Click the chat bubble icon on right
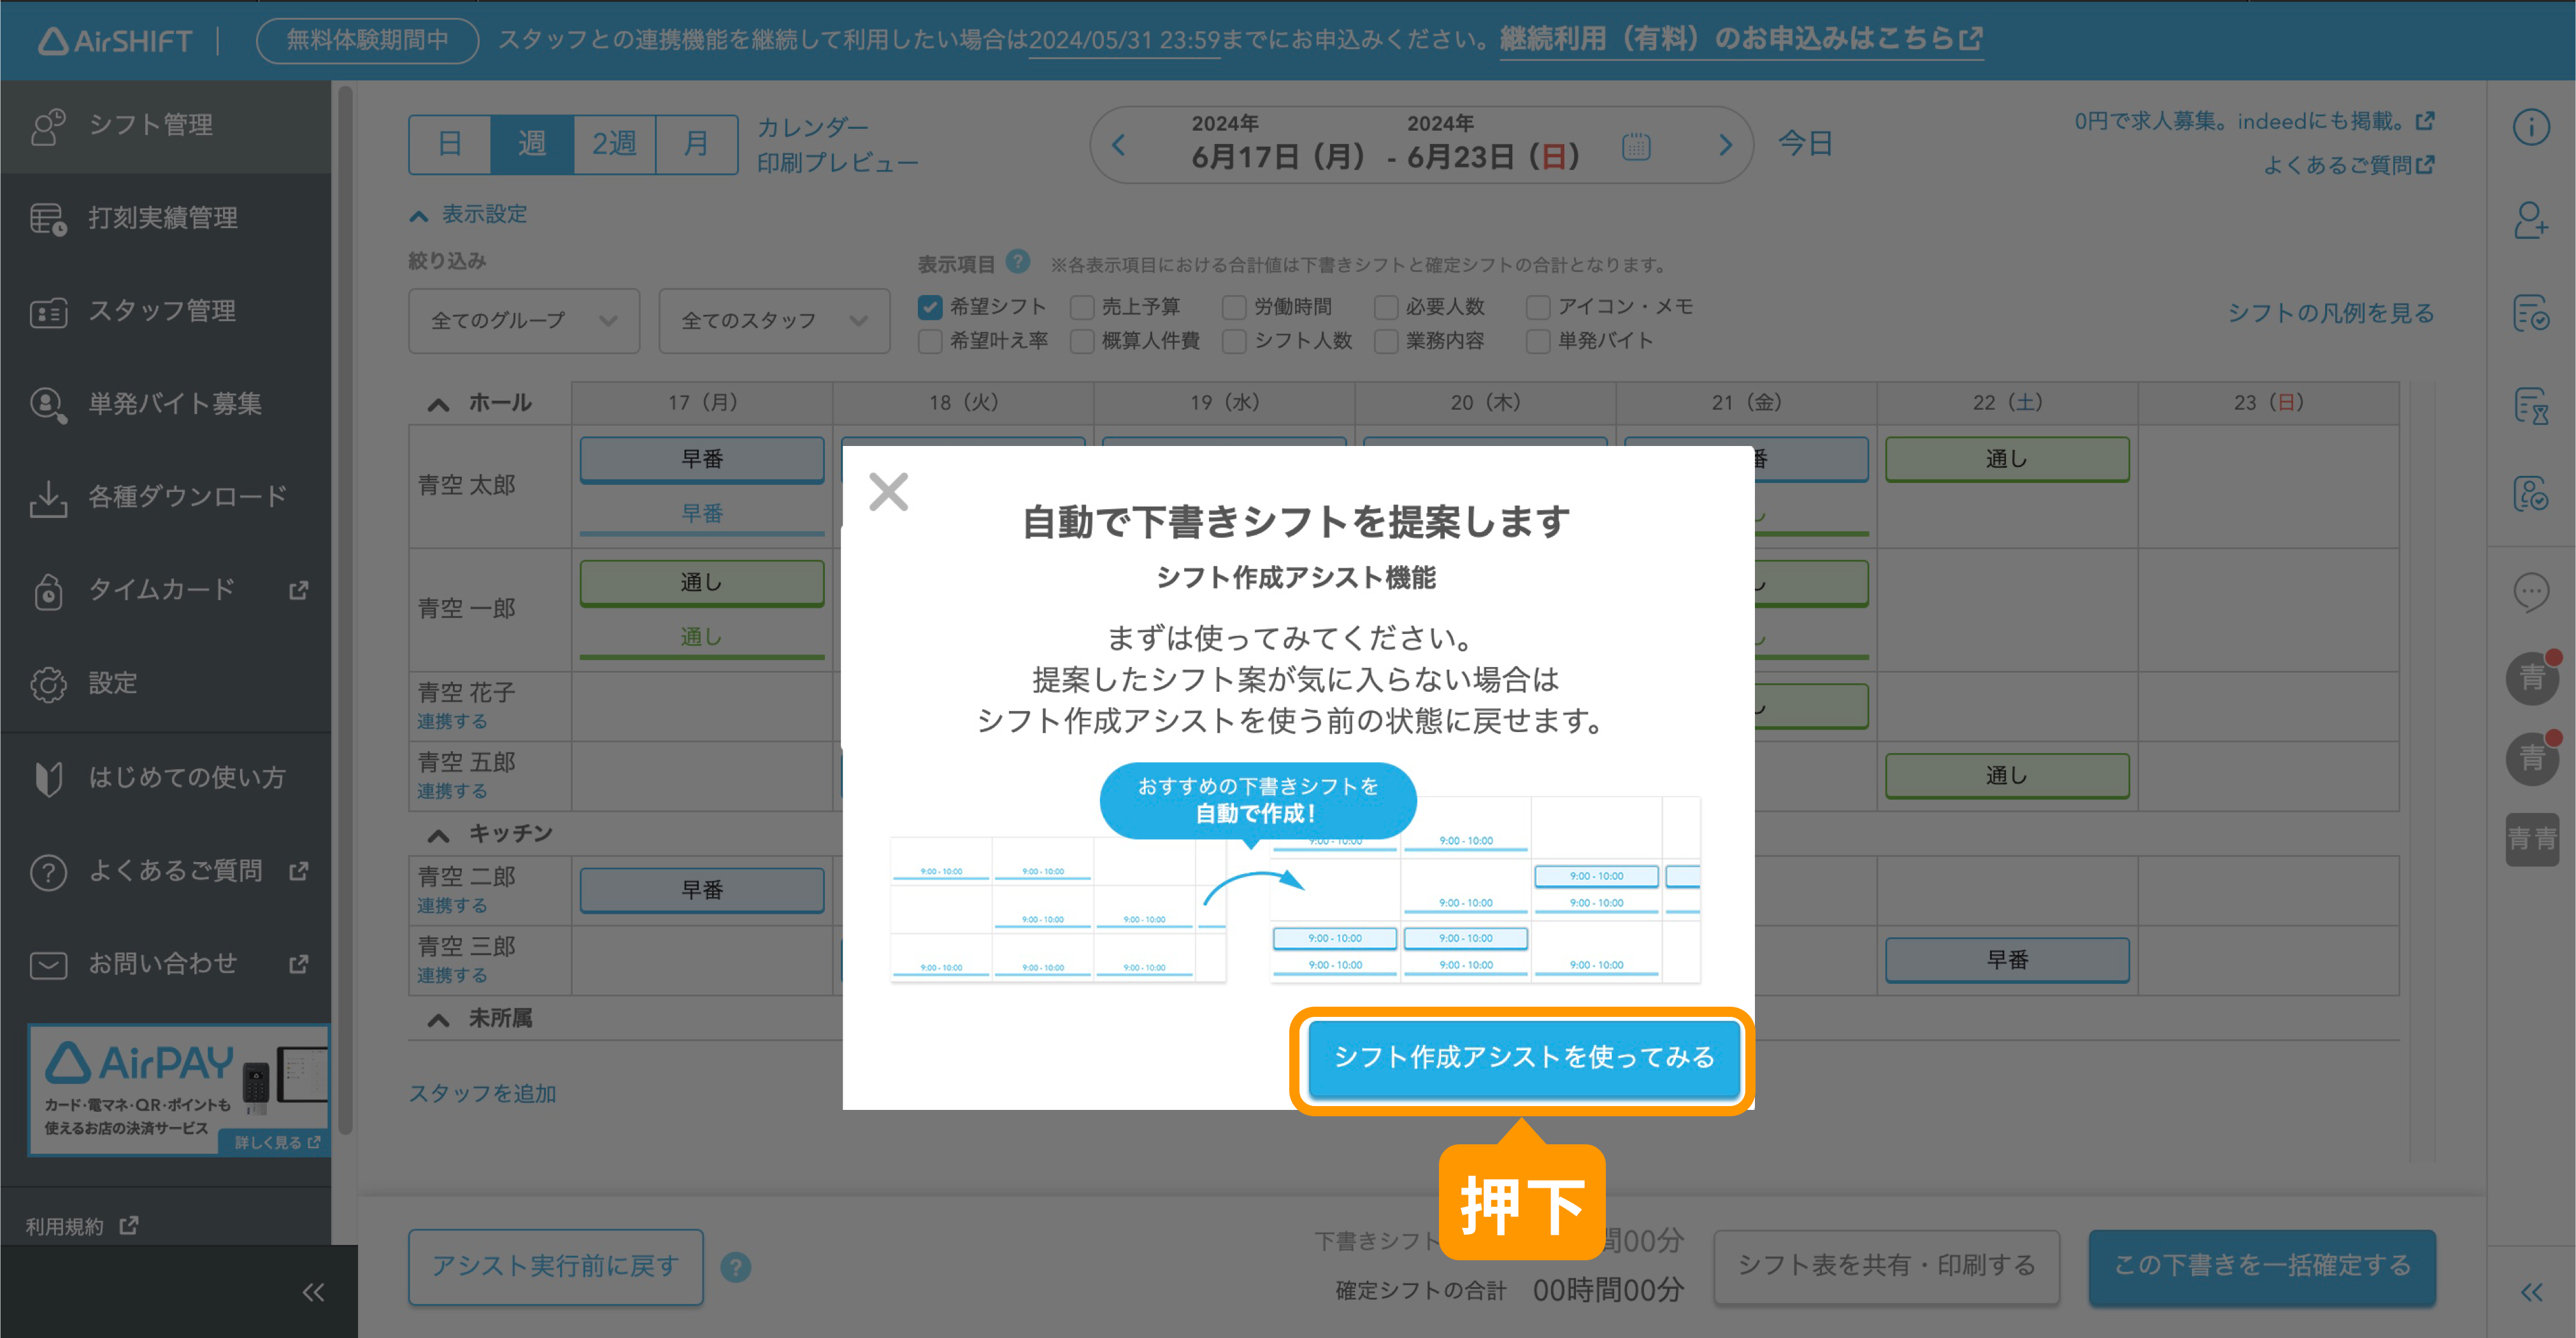 tap(2531, 593)
